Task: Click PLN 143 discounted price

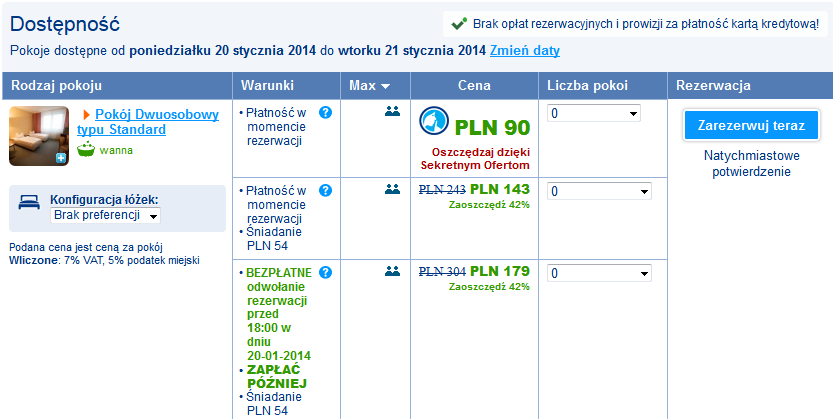Action: [x=500, y=189]
